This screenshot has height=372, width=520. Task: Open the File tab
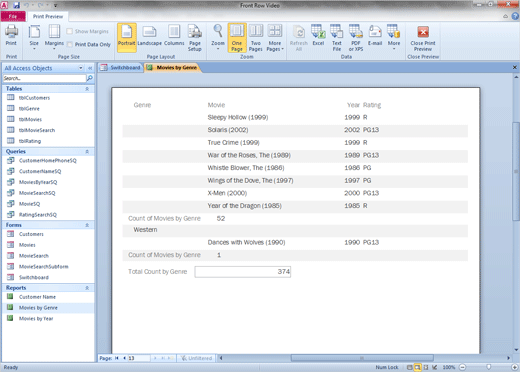[13, 16]
